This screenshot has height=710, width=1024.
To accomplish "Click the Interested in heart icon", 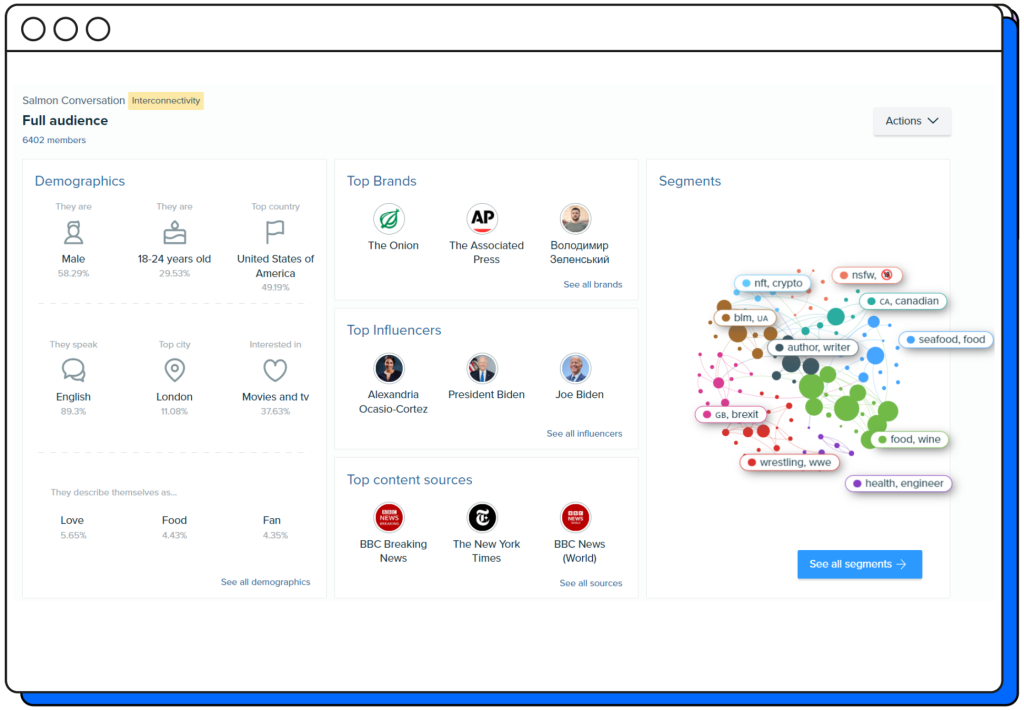I will tap(275, 370).
